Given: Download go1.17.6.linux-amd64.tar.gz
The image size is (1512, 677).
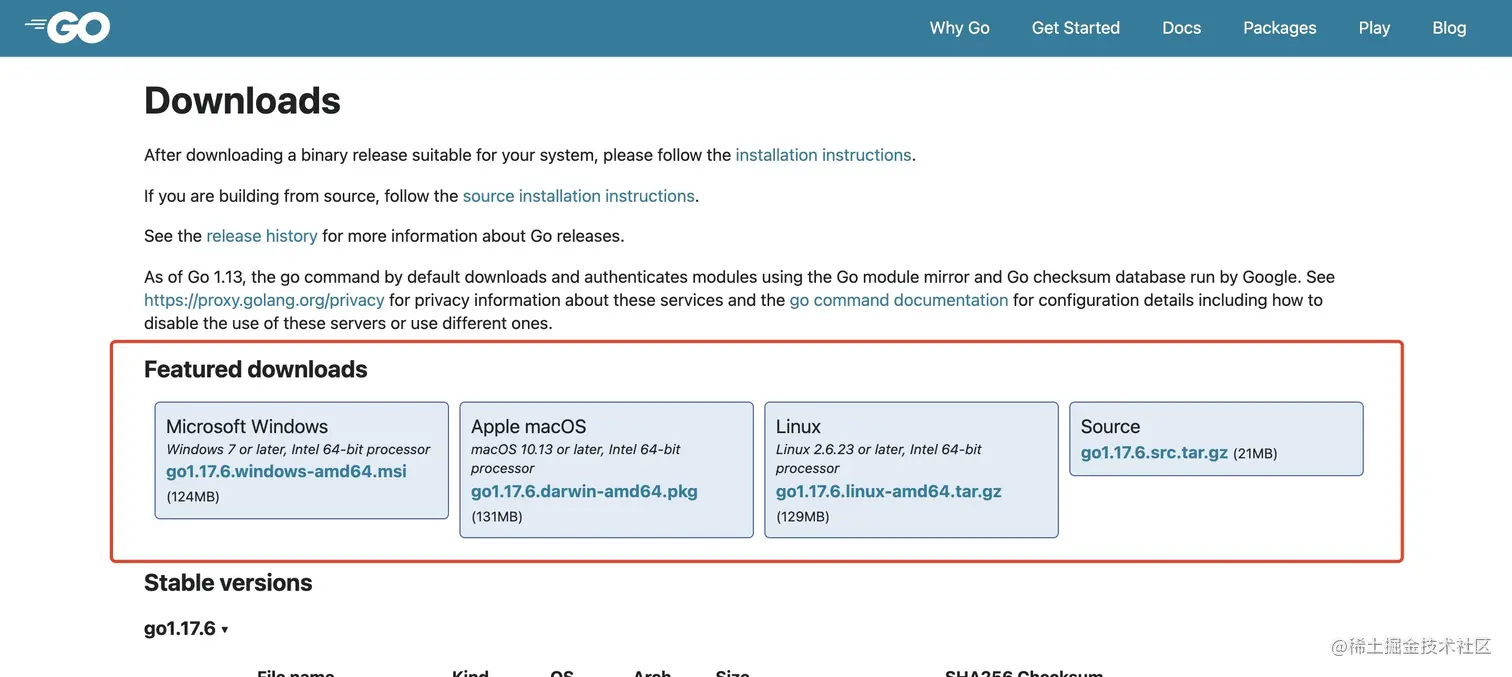Looking at the screenshot, I should (888, 491).
